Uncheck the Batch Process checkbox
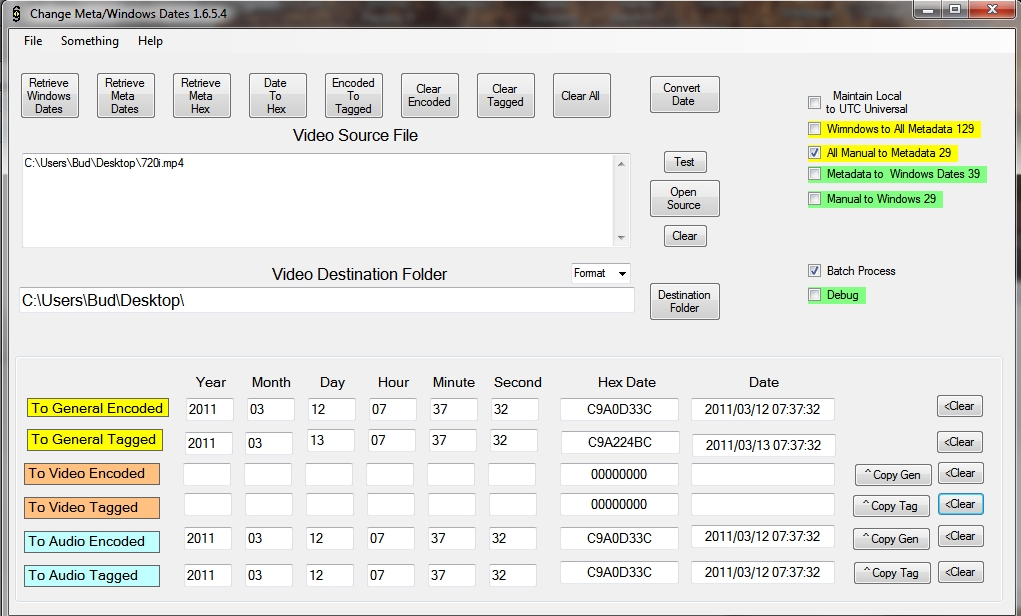Screen dimensions: 1021x616 815,270
